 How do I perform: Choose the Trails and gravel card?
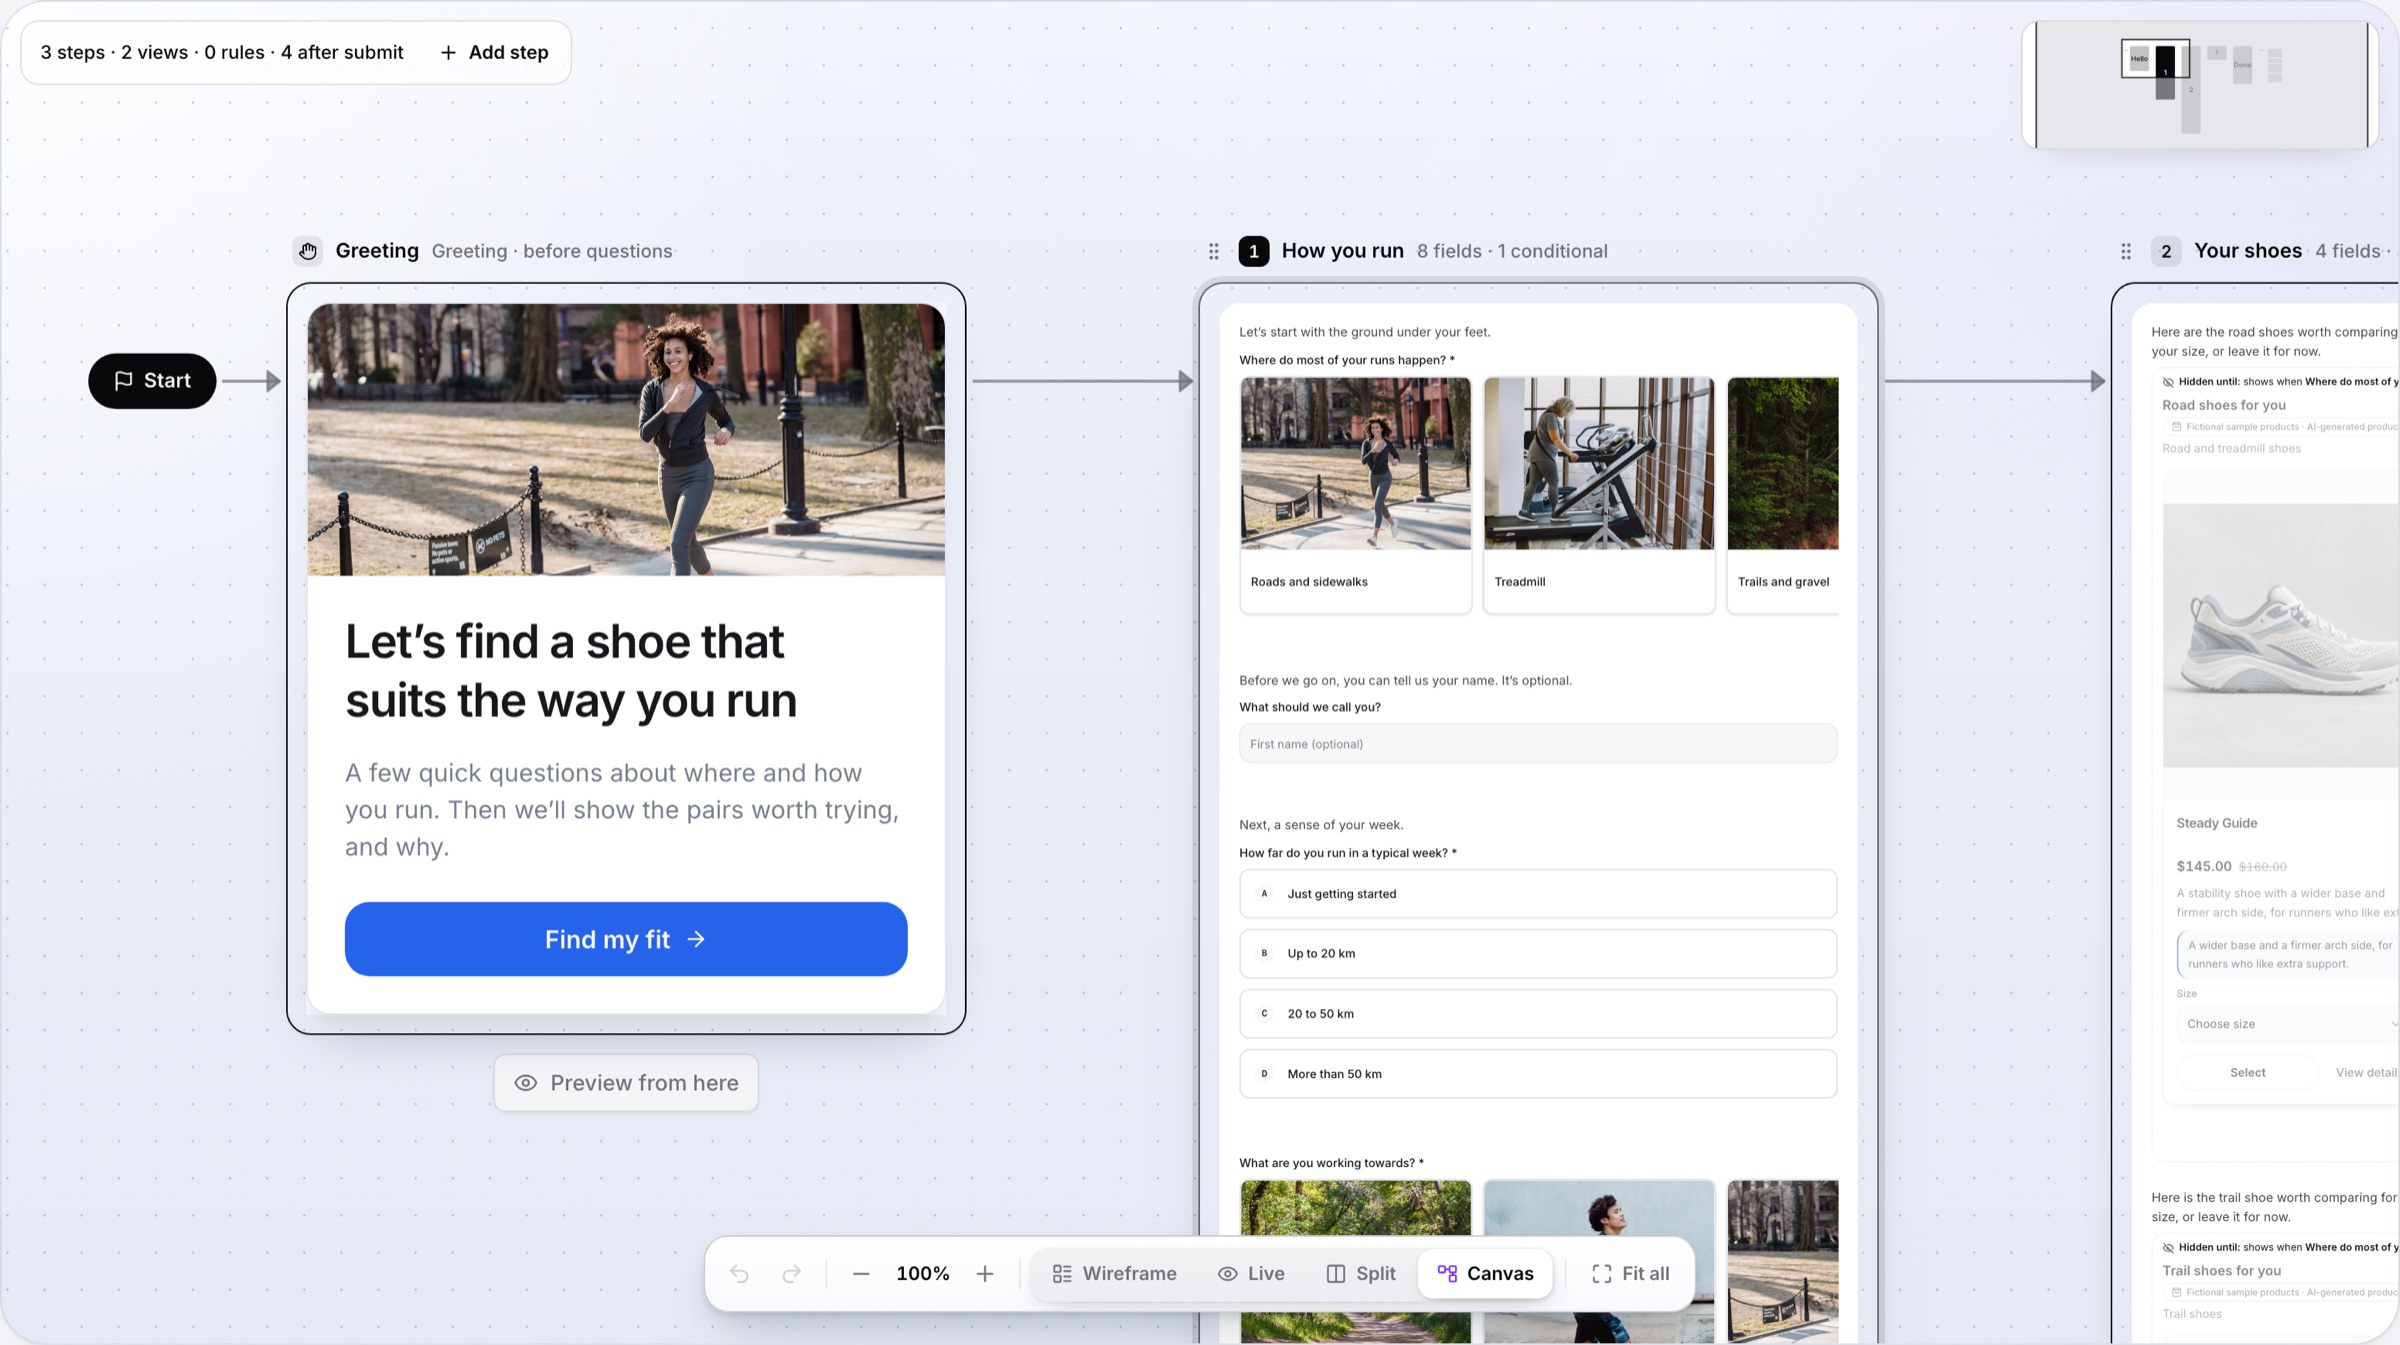pyautogui.click(x=1783, y=495)
